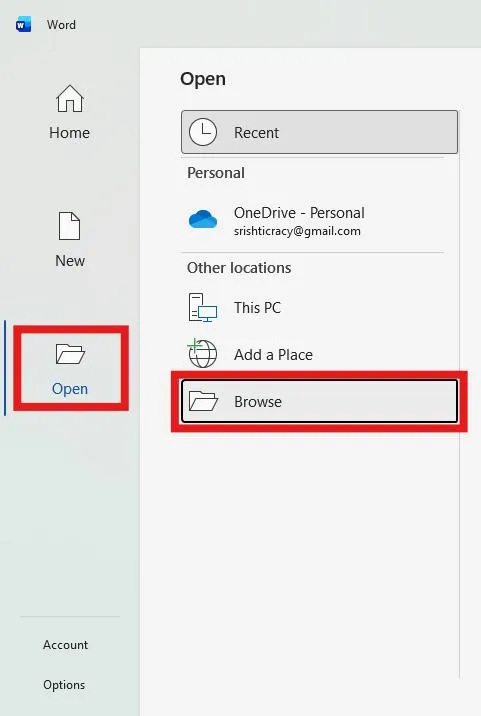
Task: Click the srishticracy@gmail.com account text
Action: click(297, 231)
